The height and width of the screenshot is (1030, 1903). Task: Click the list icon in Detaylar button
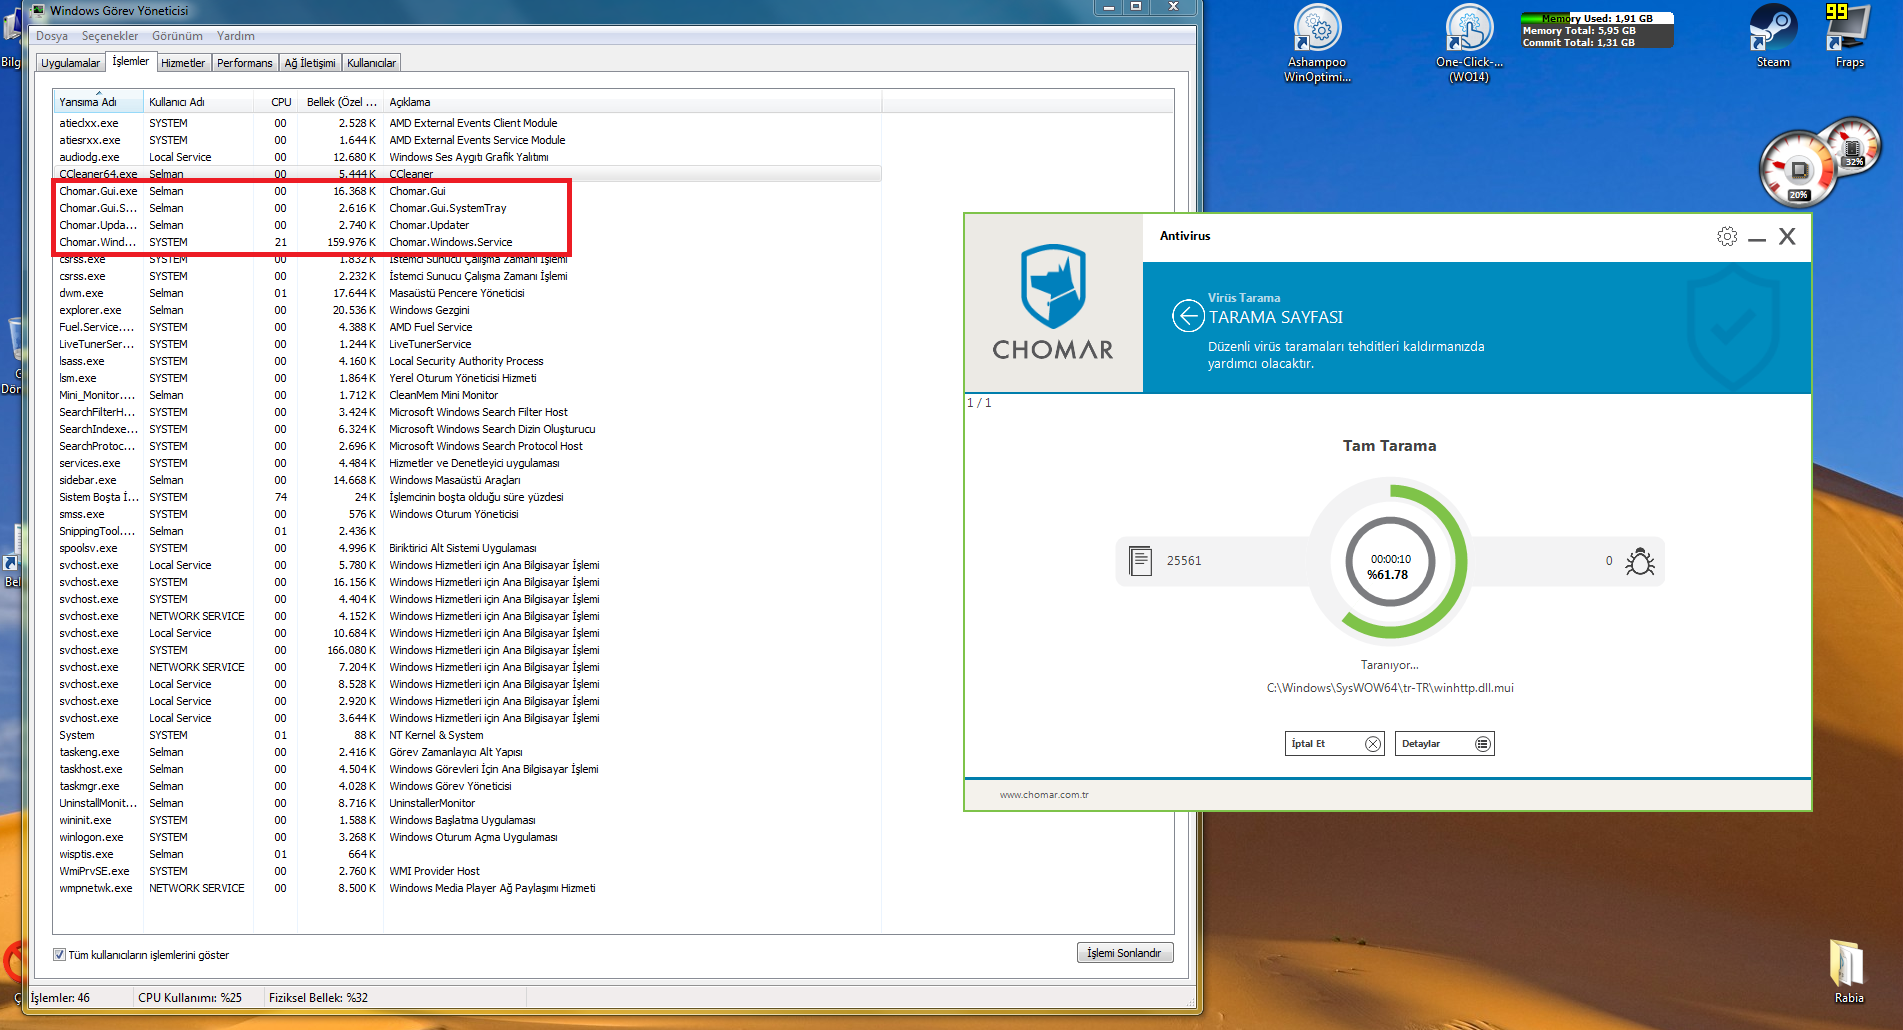point(1483,744)
